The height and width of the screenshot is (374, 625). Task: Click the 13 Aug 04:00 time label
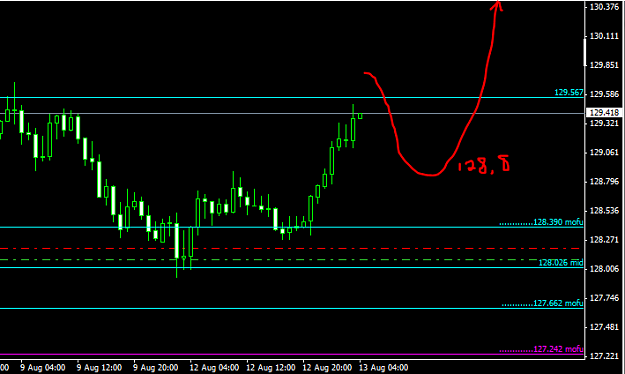383,367
